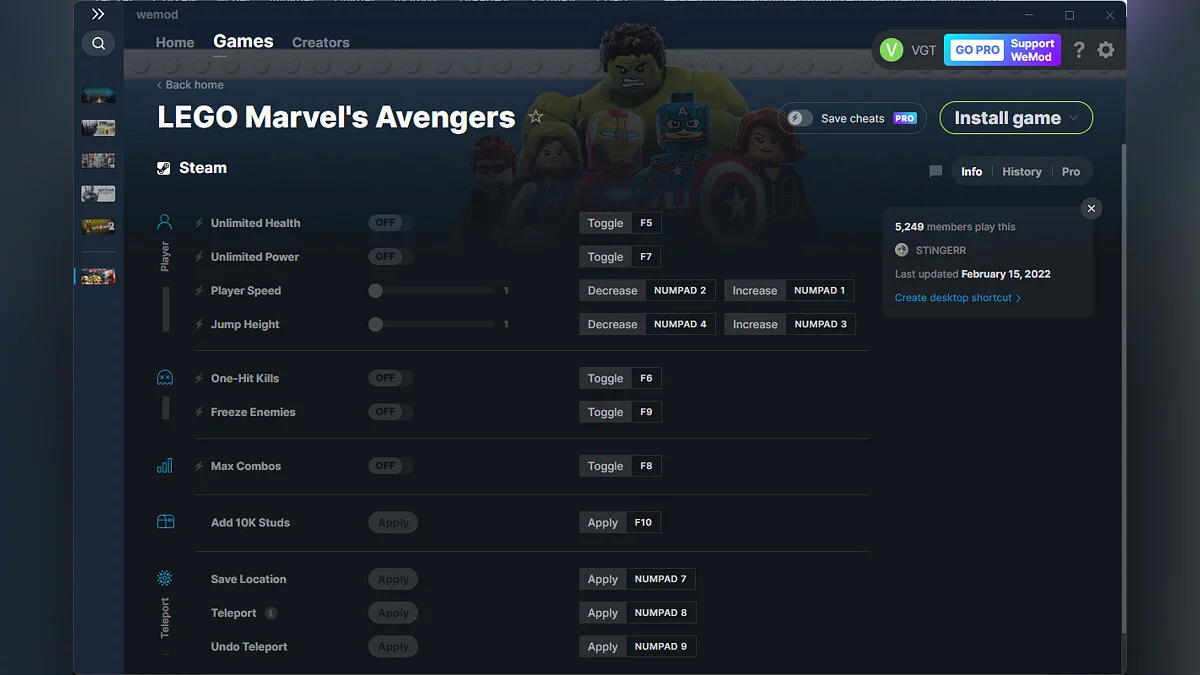Click the F5 hotkey for Unlimited Health

(646, 223)
